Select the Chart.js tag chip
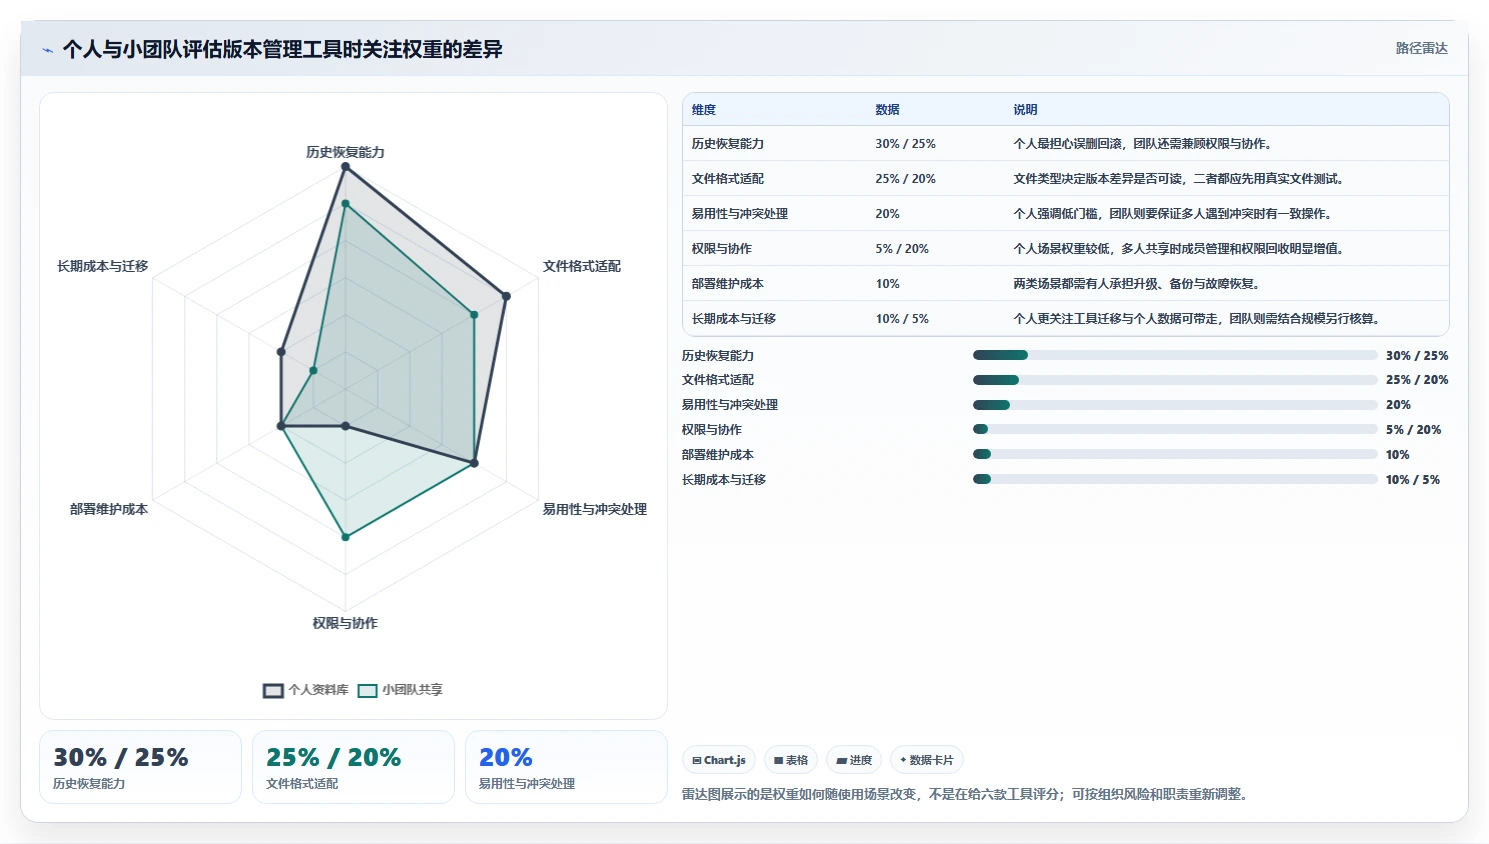The width and height of the screenshot is (1489, 844). pyautogui.click(x=719, y=760)
